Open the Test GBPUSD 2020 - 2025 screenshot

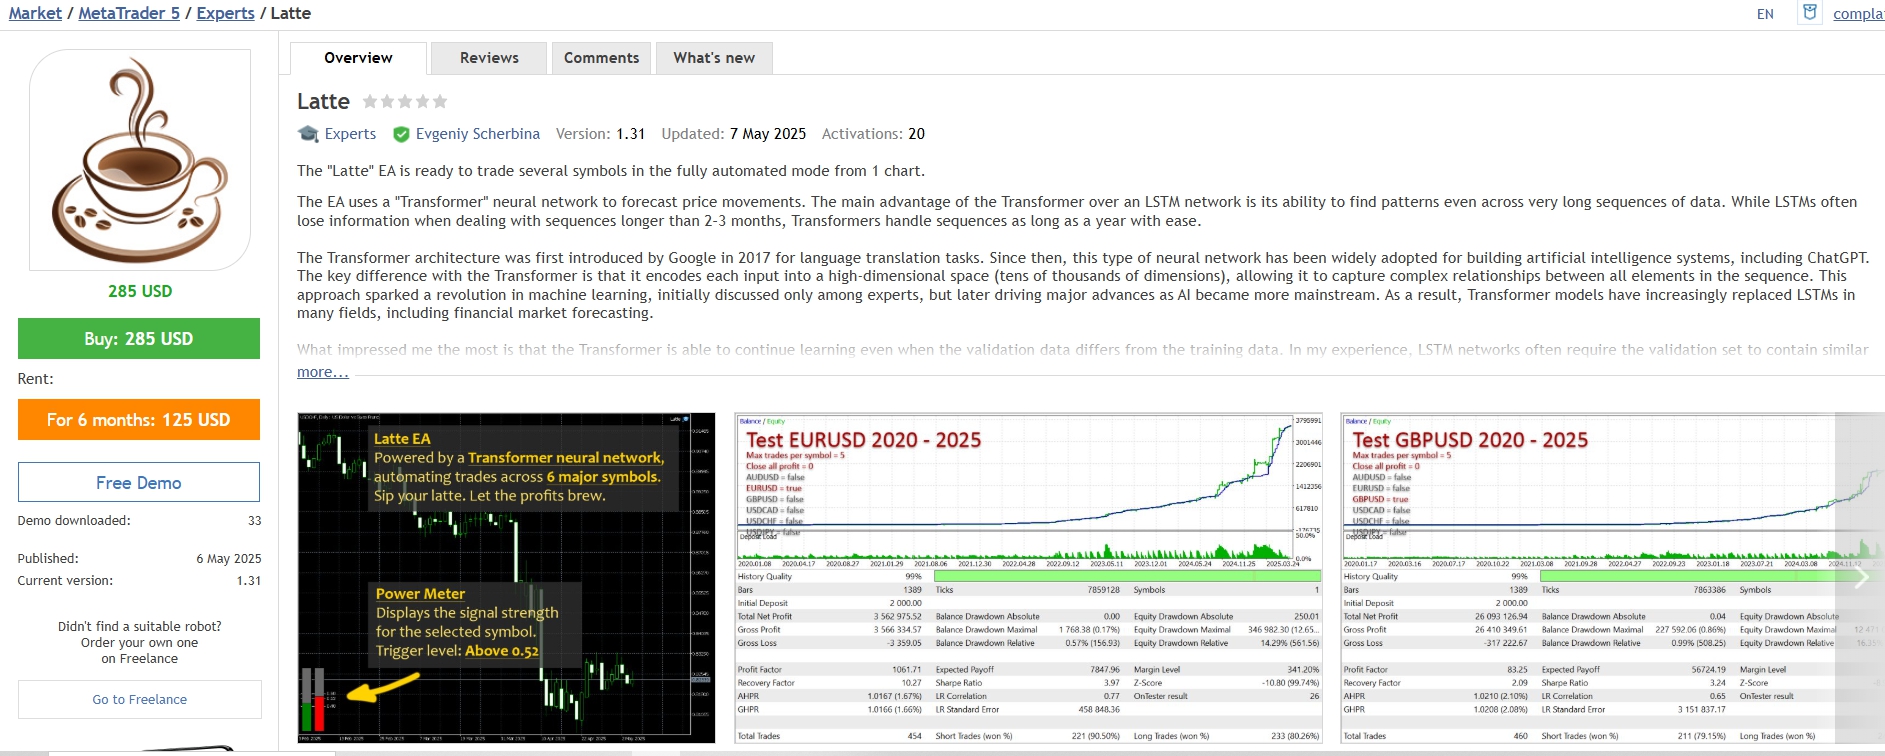tap(1612, 578)
